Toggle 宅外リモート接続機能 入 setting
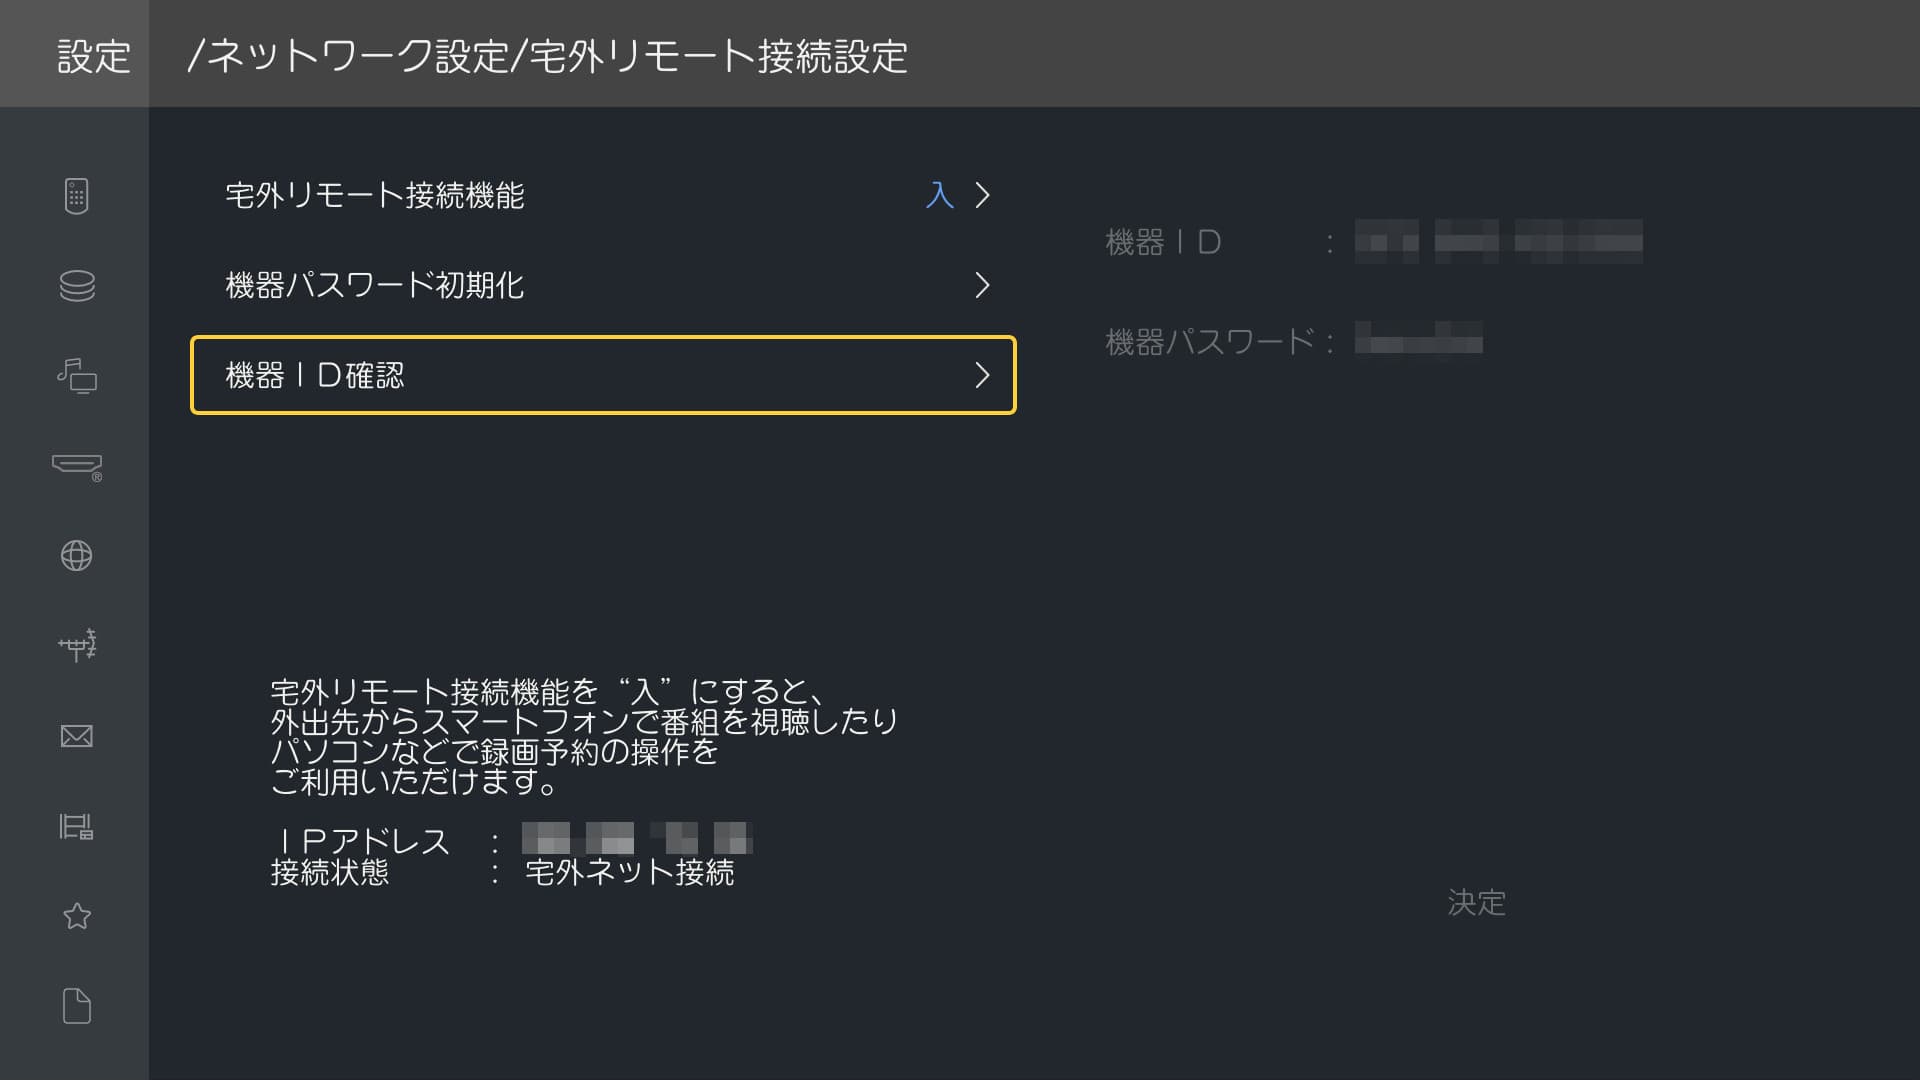Viewport: 1920px width, 1080px height. [x=939, y=195]
